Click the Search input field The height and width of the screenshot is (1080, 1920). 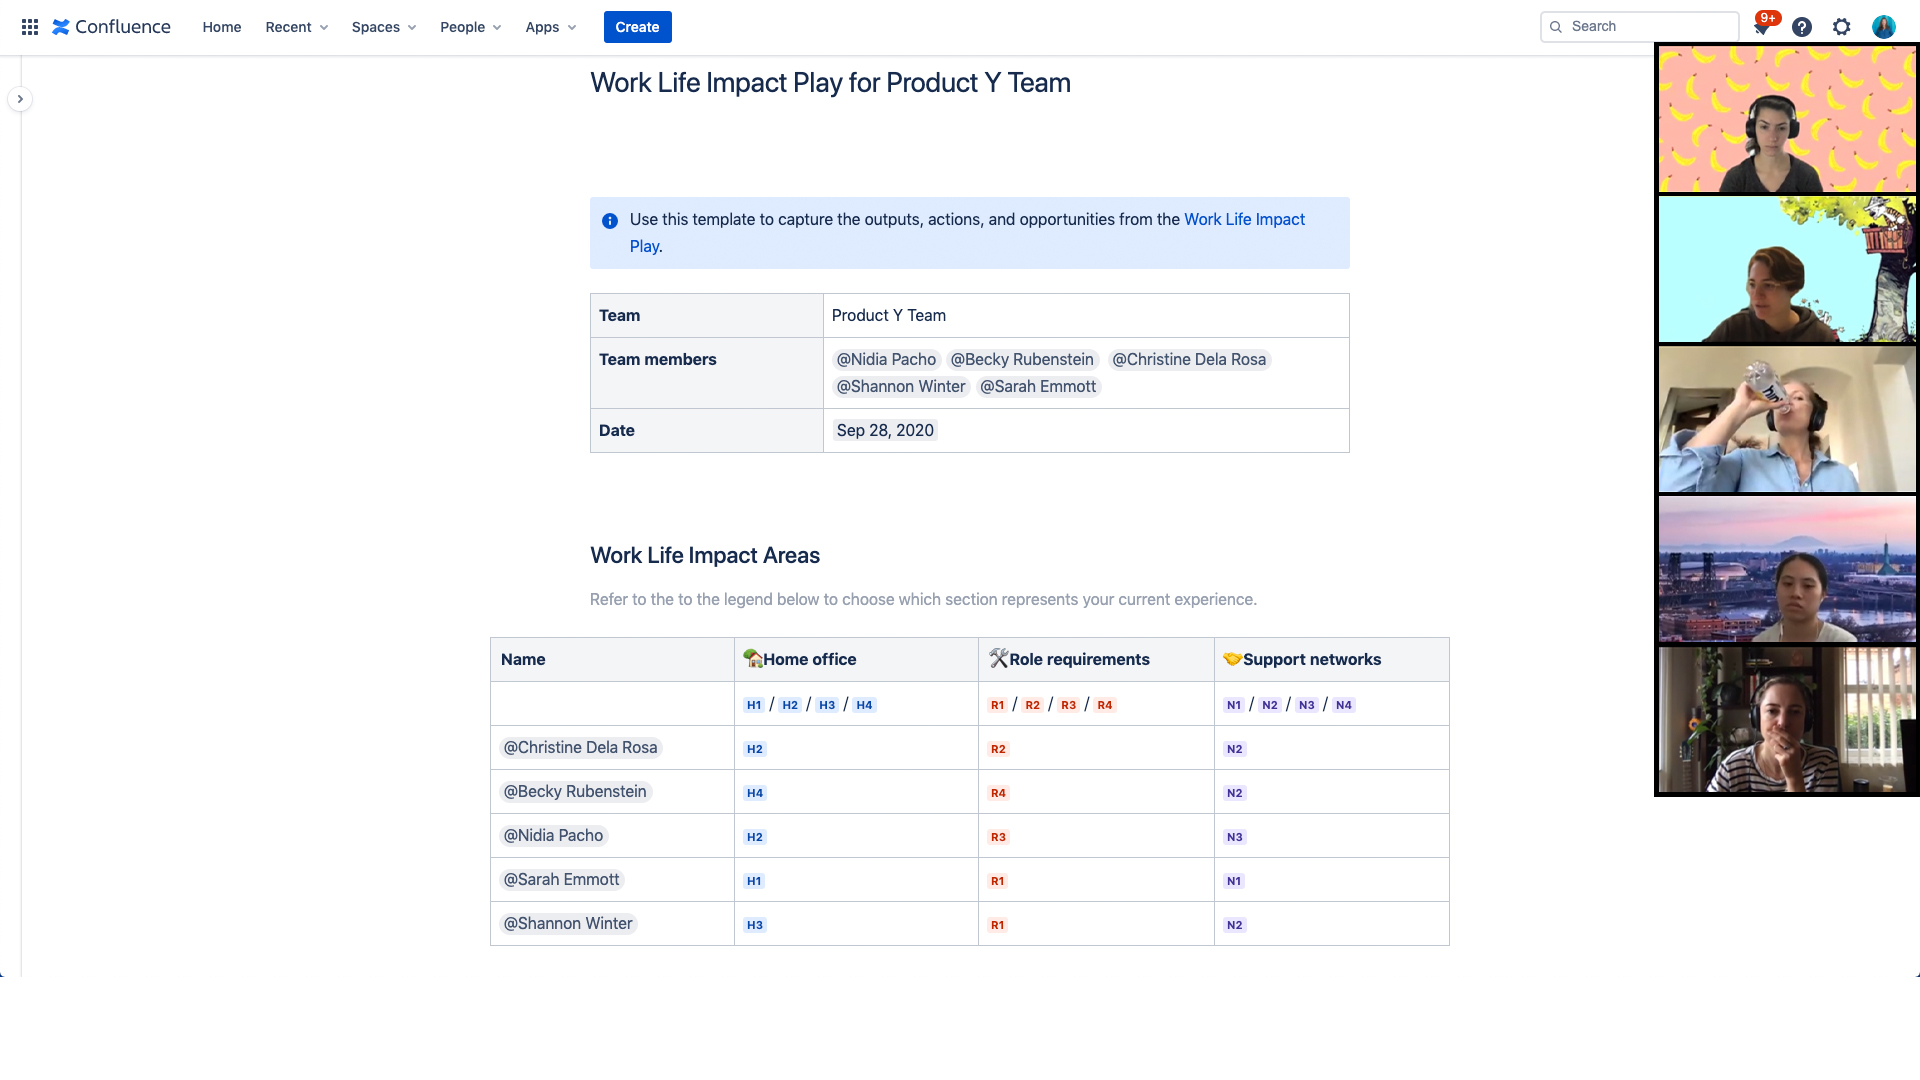(1640, 26)
